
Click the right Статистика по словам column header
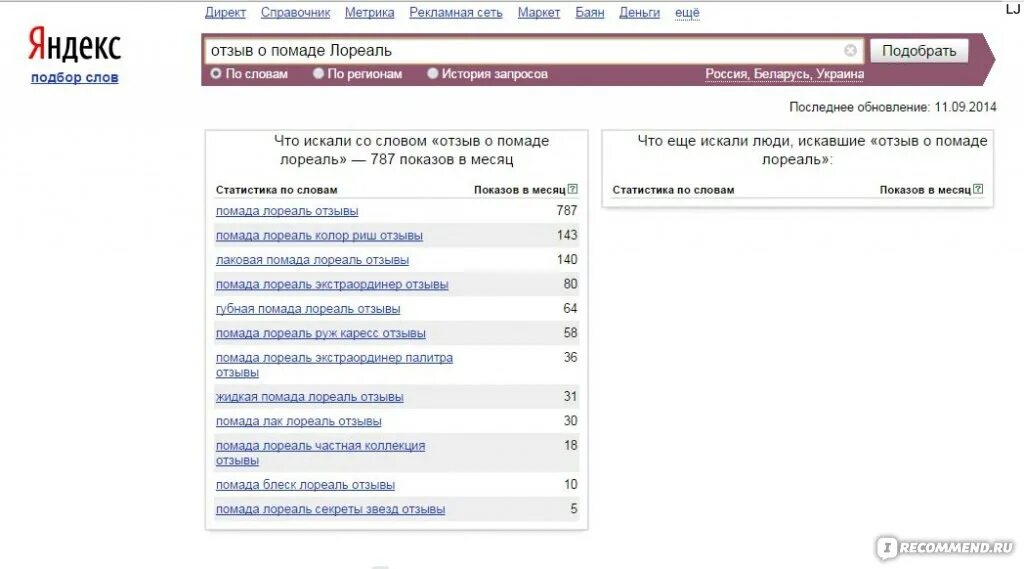tap(673, 190)
